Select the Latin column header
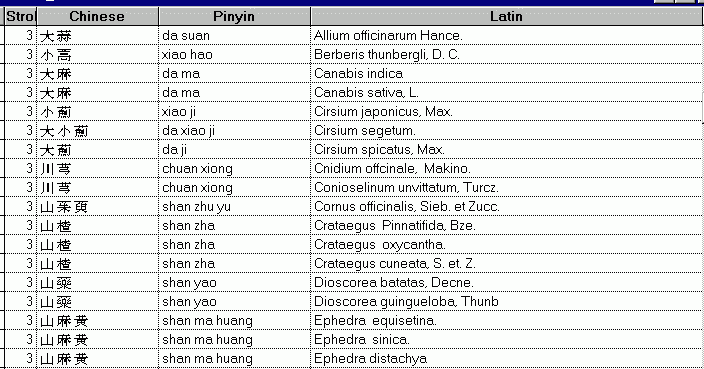 (x=506, y=16)
